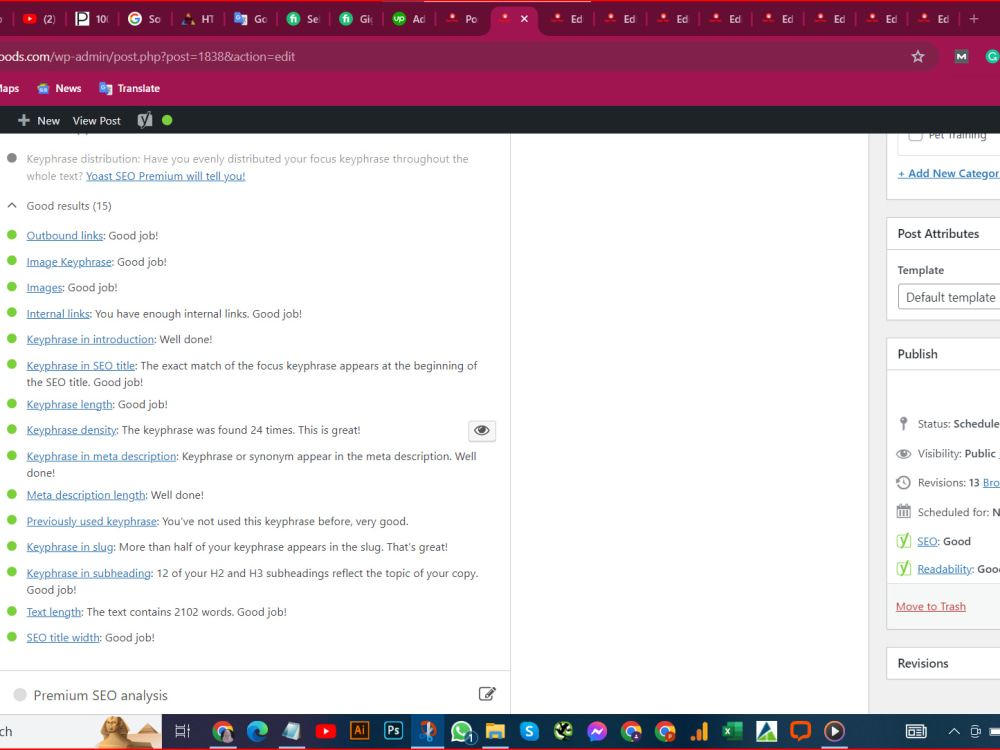The height and width of the screenshot is (750, 1000).
Task: Toggle the Post Attributes panel header
Action: coord(944,233)
